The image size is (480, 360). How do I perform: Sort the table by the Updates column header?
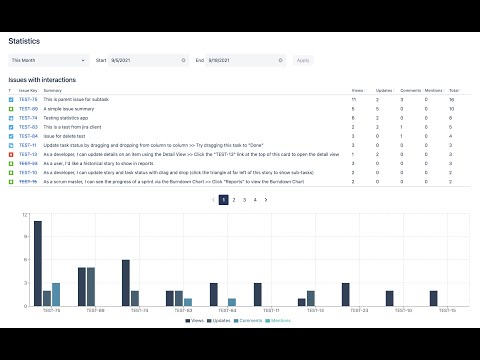pyautogui.click(x=384, y=90)
